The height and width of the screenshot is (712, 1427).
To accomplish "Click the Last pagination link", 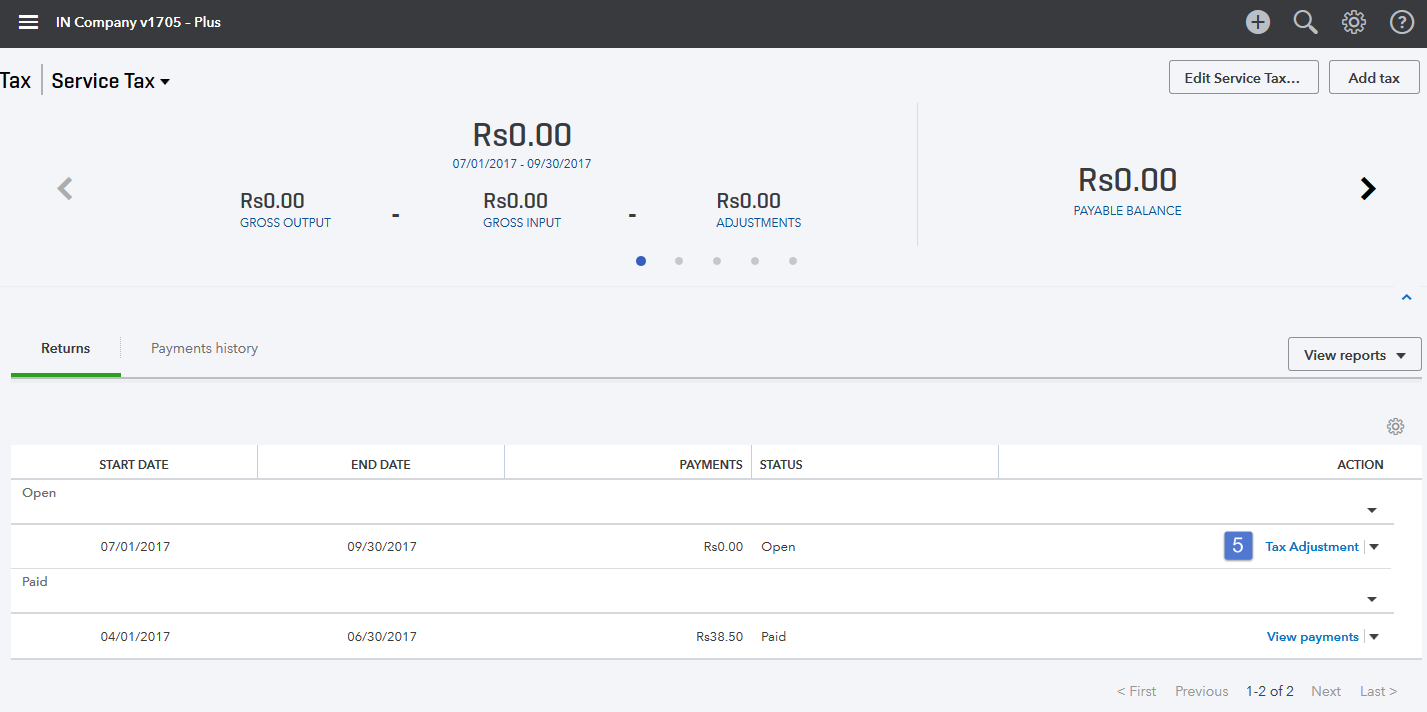I will tap(1378, 691).
